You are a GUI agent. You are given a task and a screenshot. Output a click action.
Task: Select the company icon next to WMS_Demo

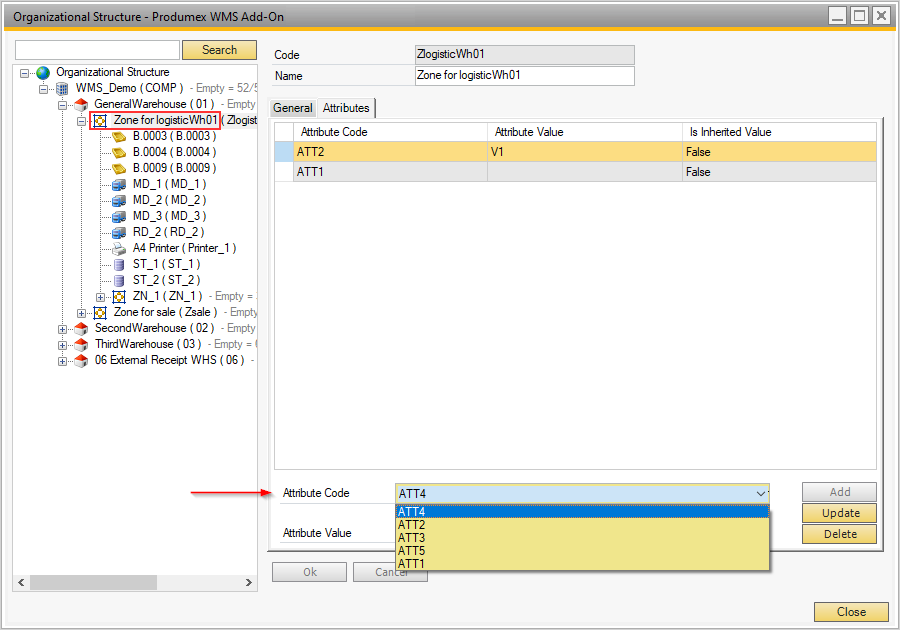[x=61, y=88]
